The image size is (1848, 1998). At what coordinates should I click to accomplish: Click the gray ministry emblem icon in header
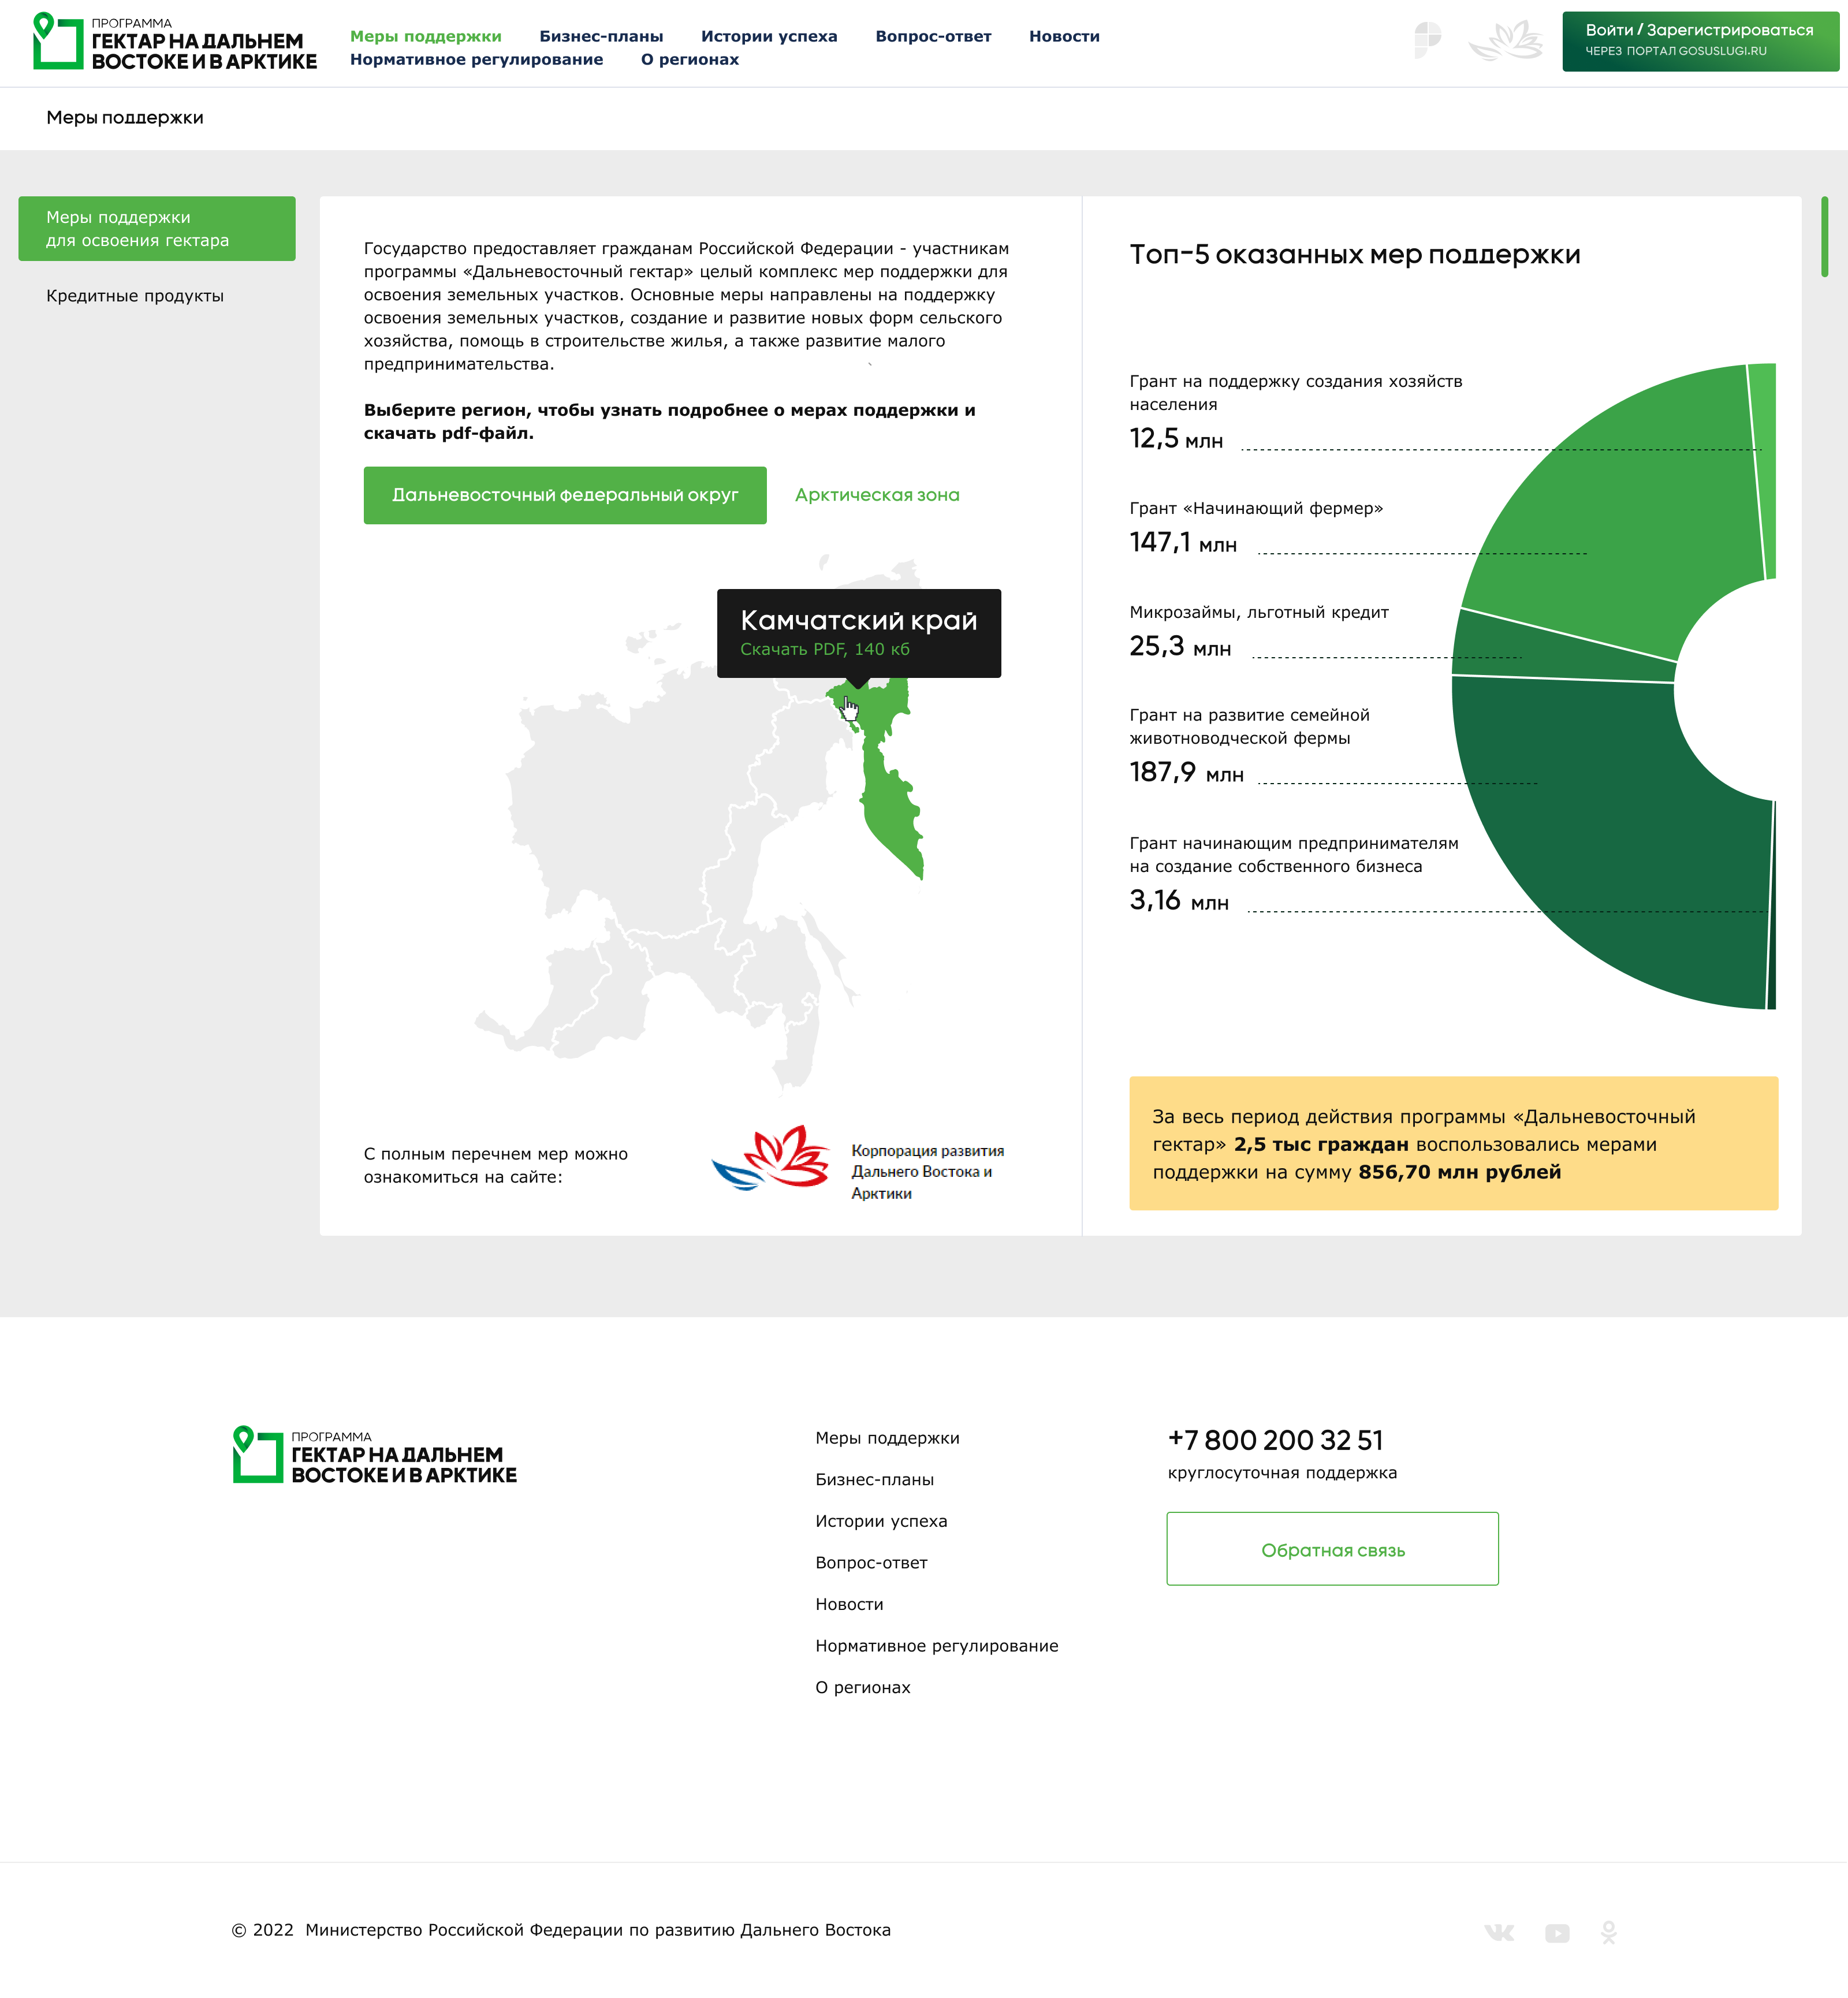click(1428, 41)
